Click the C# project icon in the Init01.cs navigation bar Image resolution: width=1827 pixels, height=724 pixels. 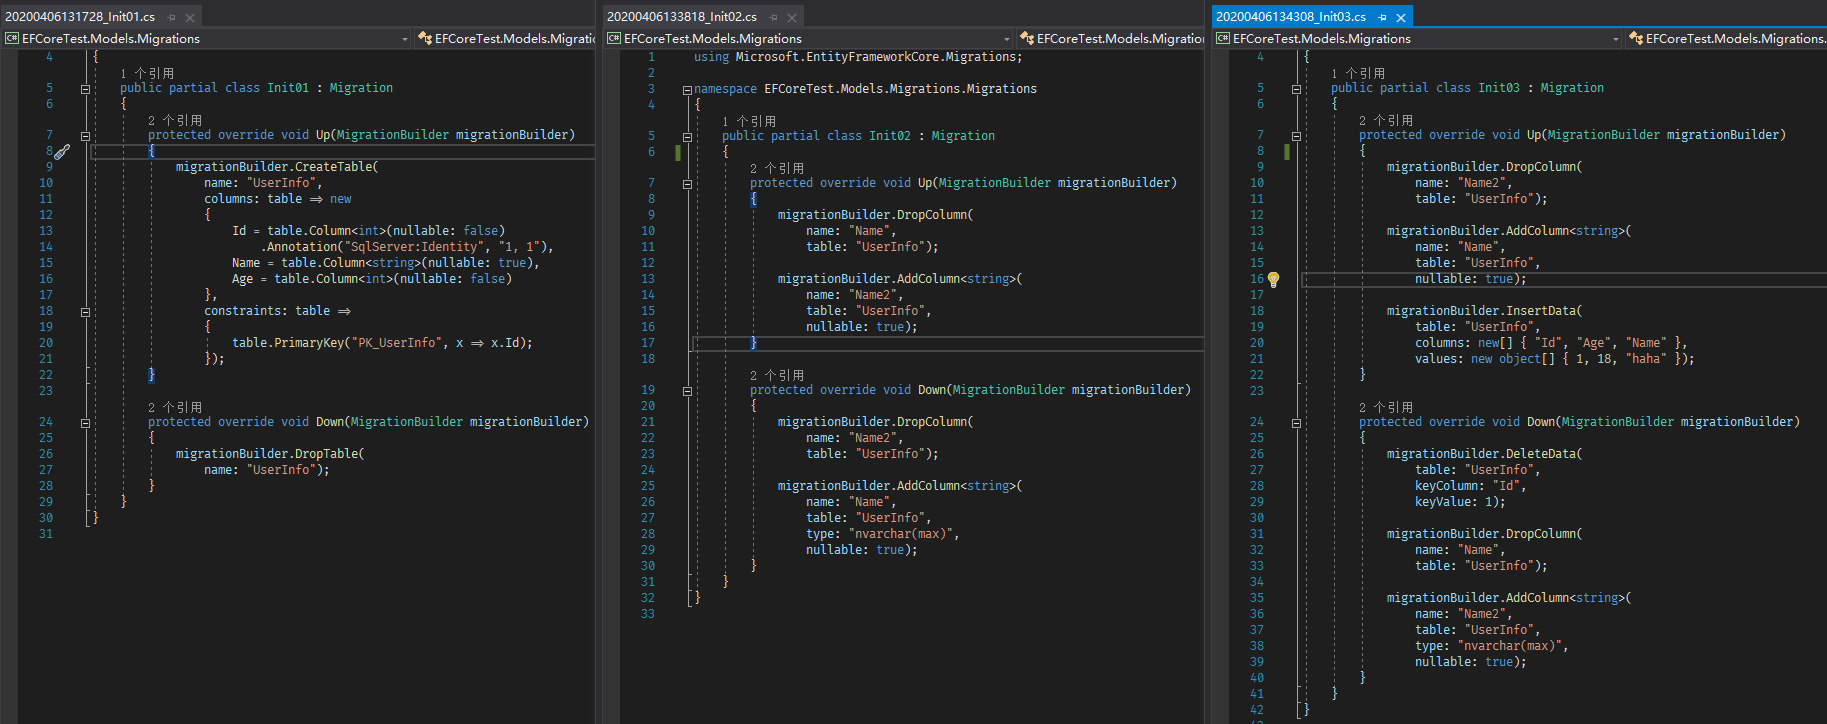[12, 38]
